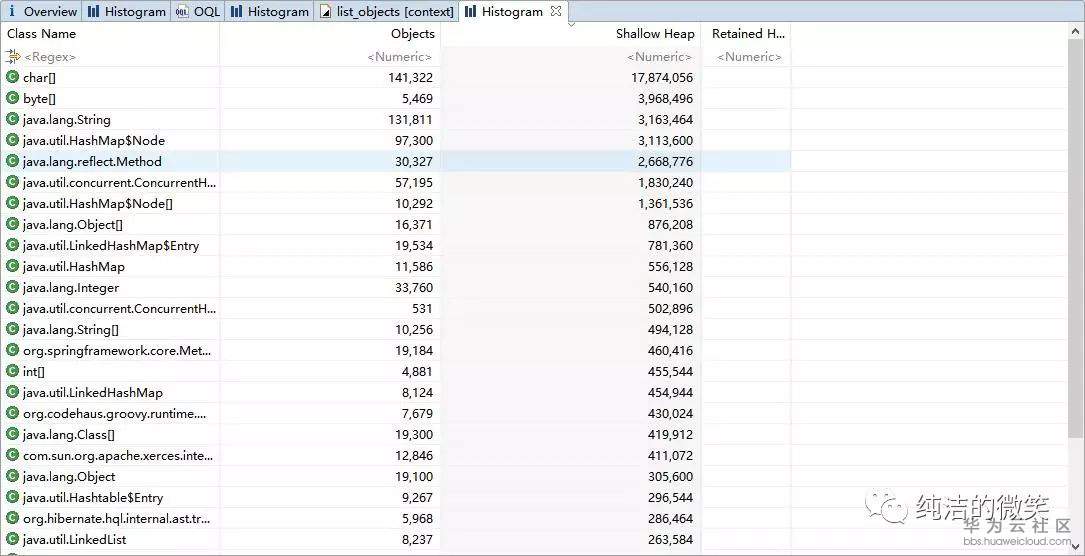Click the shallow heap value 2,668,776
Screen dimensions: 1085x556
665,161
